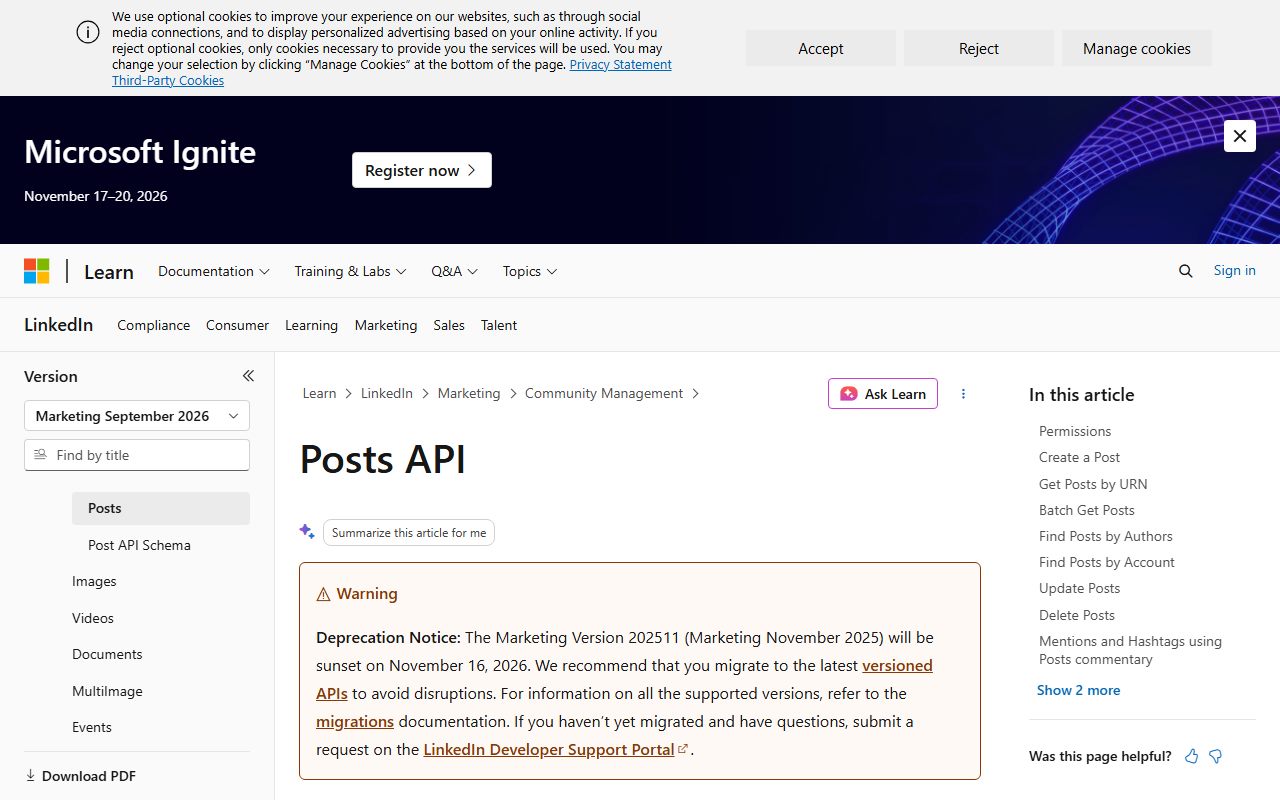Open the Topics dropdown menu
Image resolution: width=1280 pixels, height=800 pixels.
[530, 271]
